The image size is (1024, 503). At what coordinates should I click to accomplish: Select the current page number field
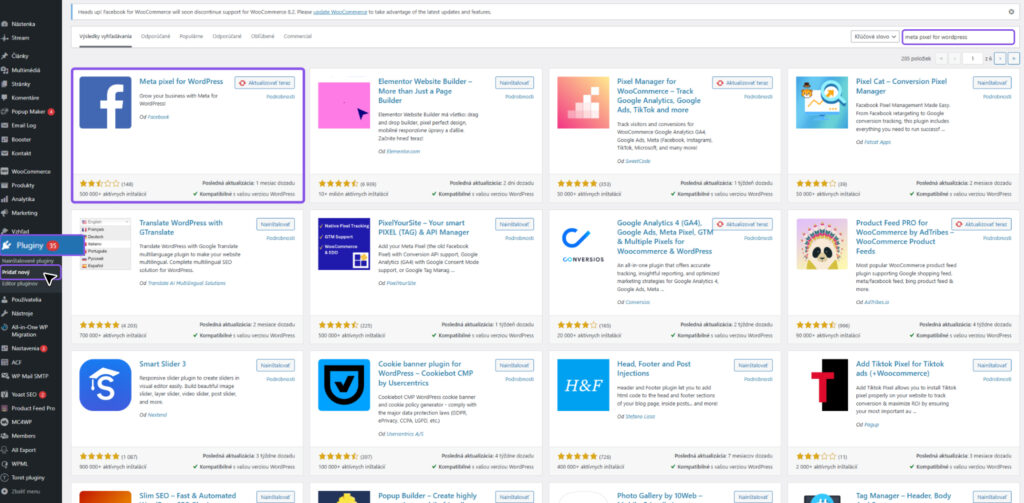click(x=972, y=59)
